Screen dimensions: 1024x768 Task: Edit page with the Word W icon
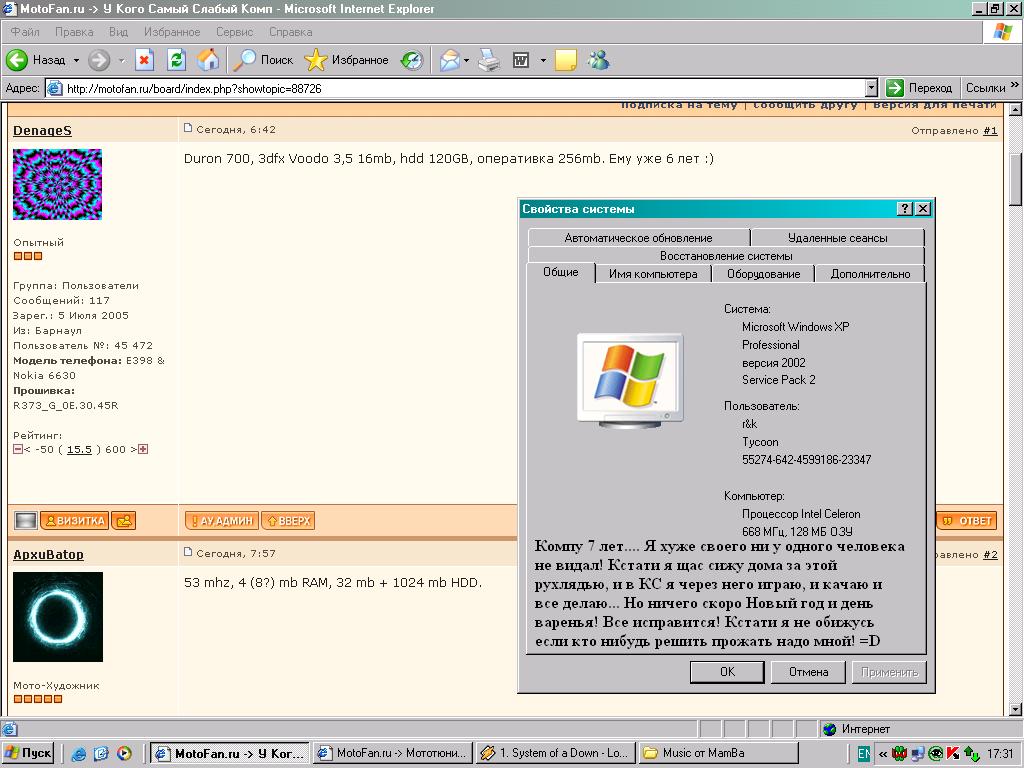coord(520,60)
